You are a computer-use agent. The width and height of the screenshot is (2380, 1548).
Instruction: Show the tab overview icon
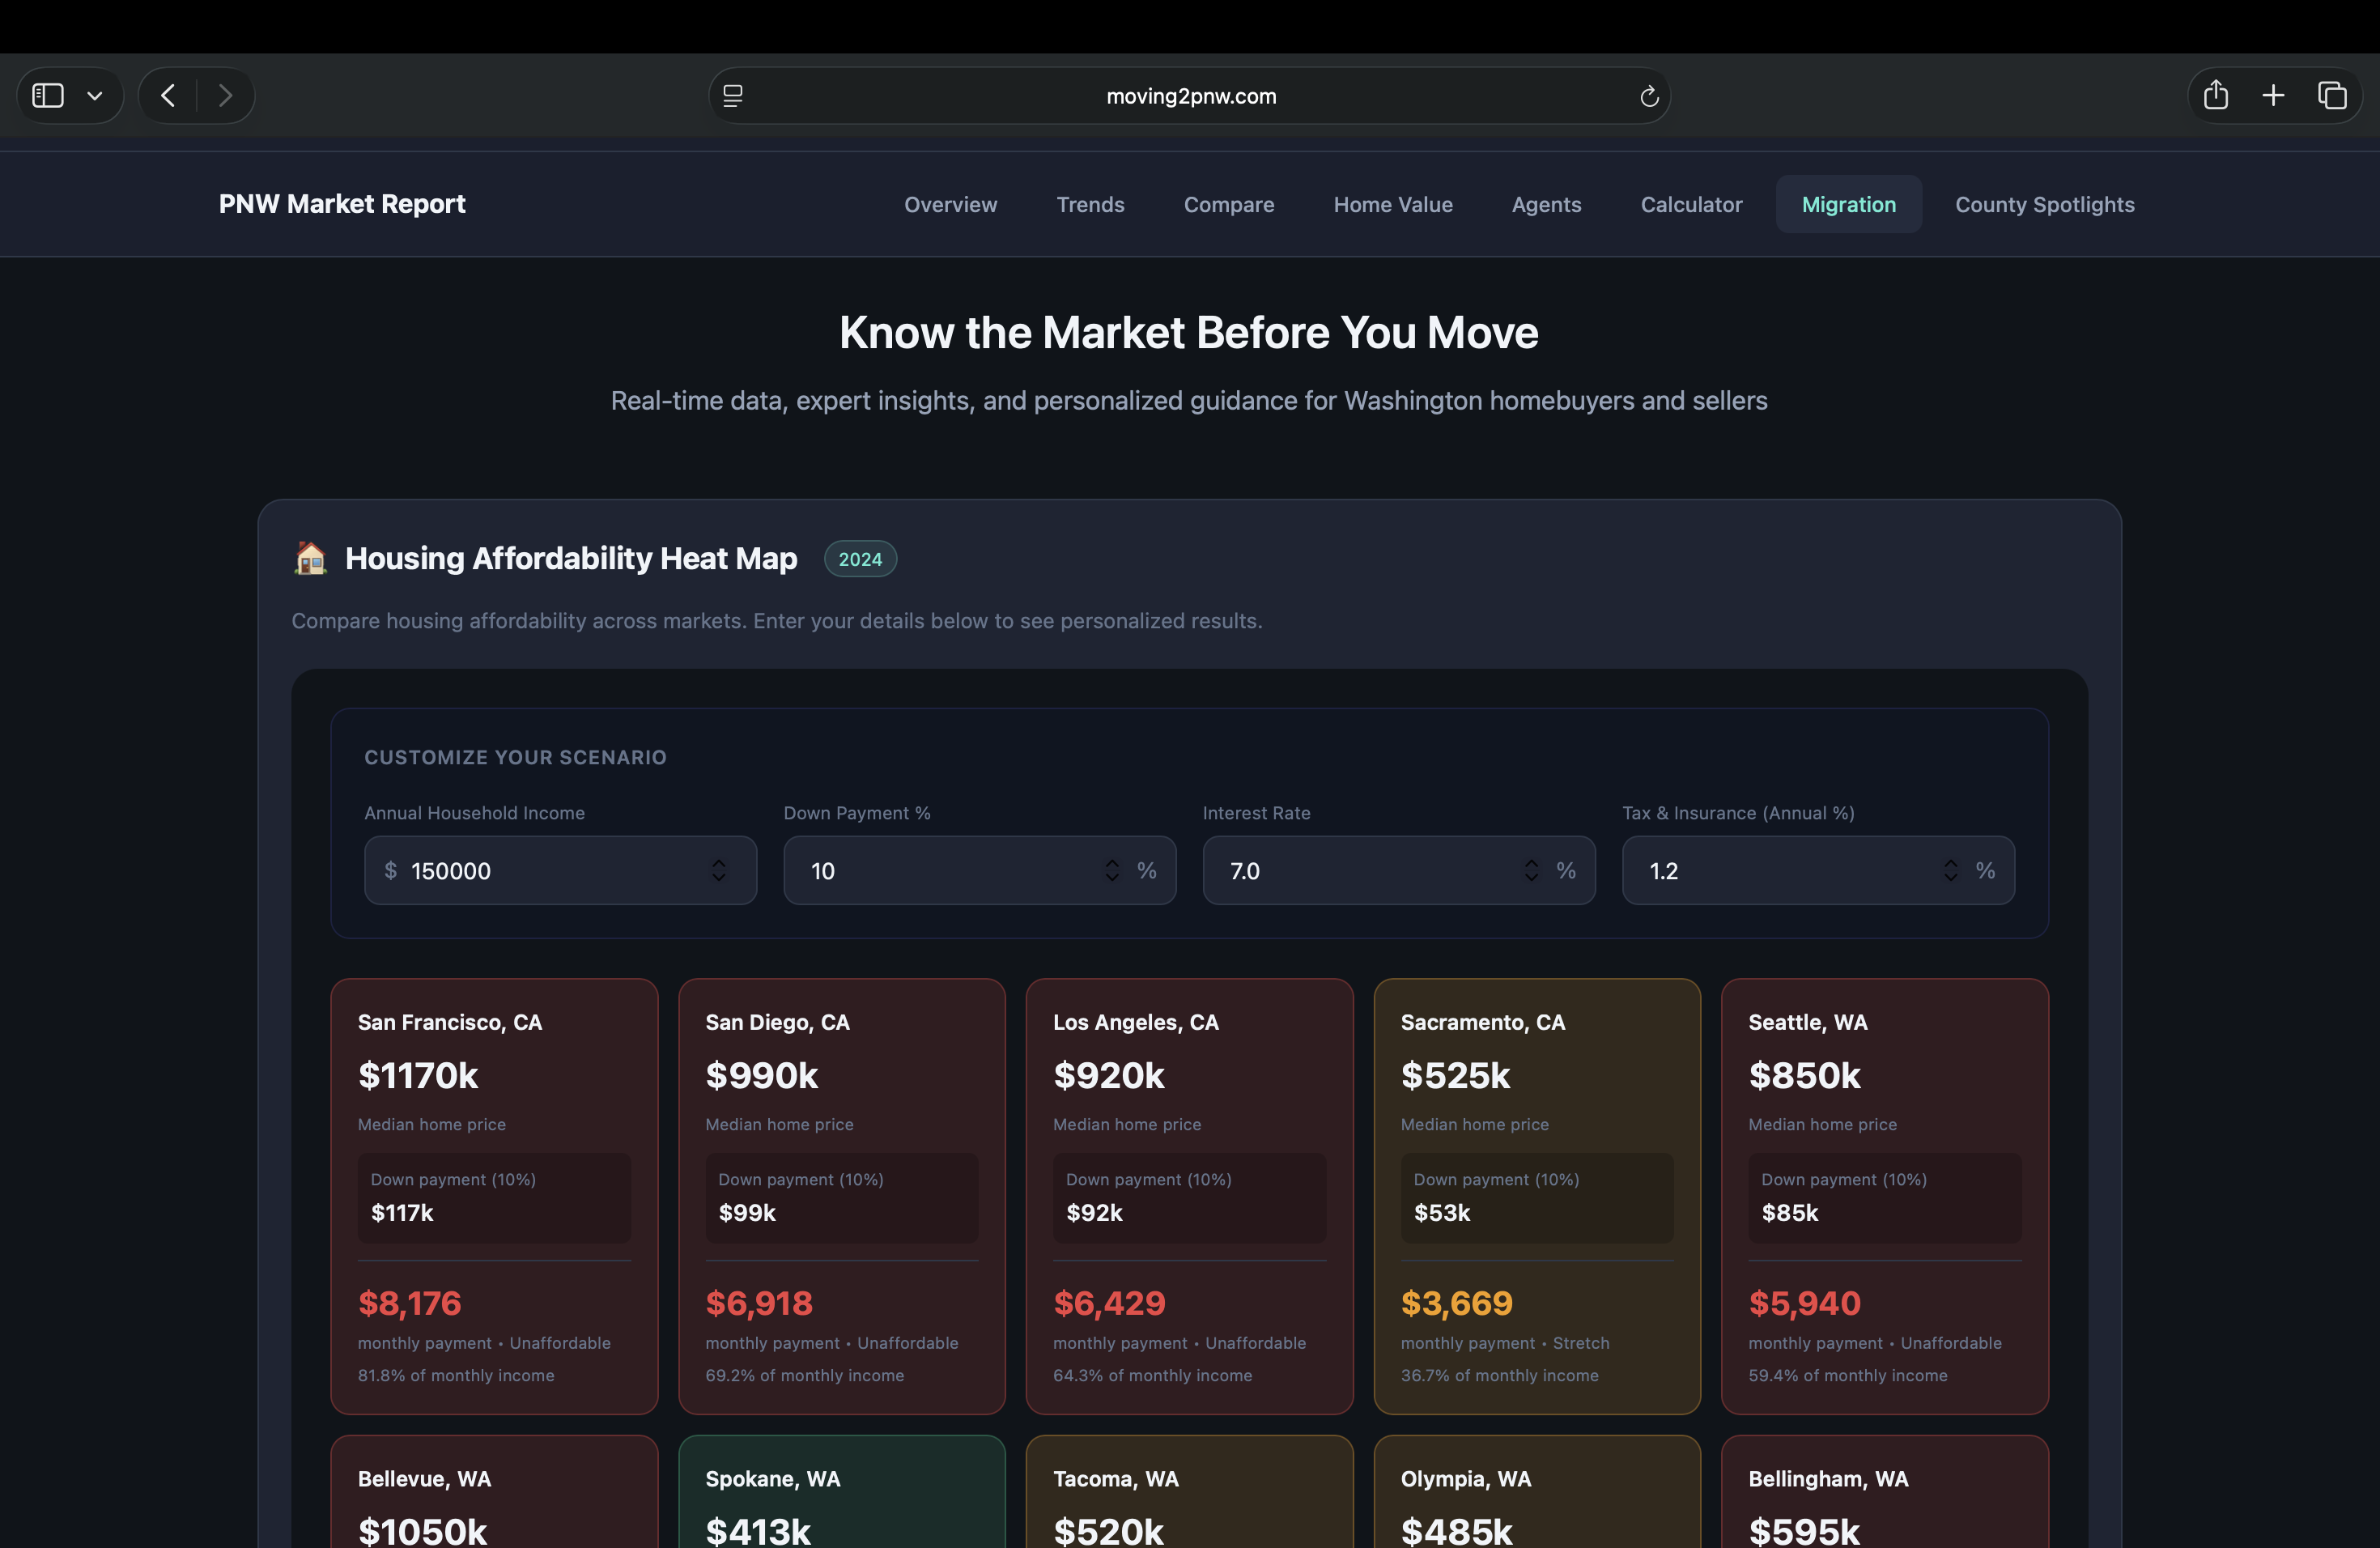coord(2332,96)
